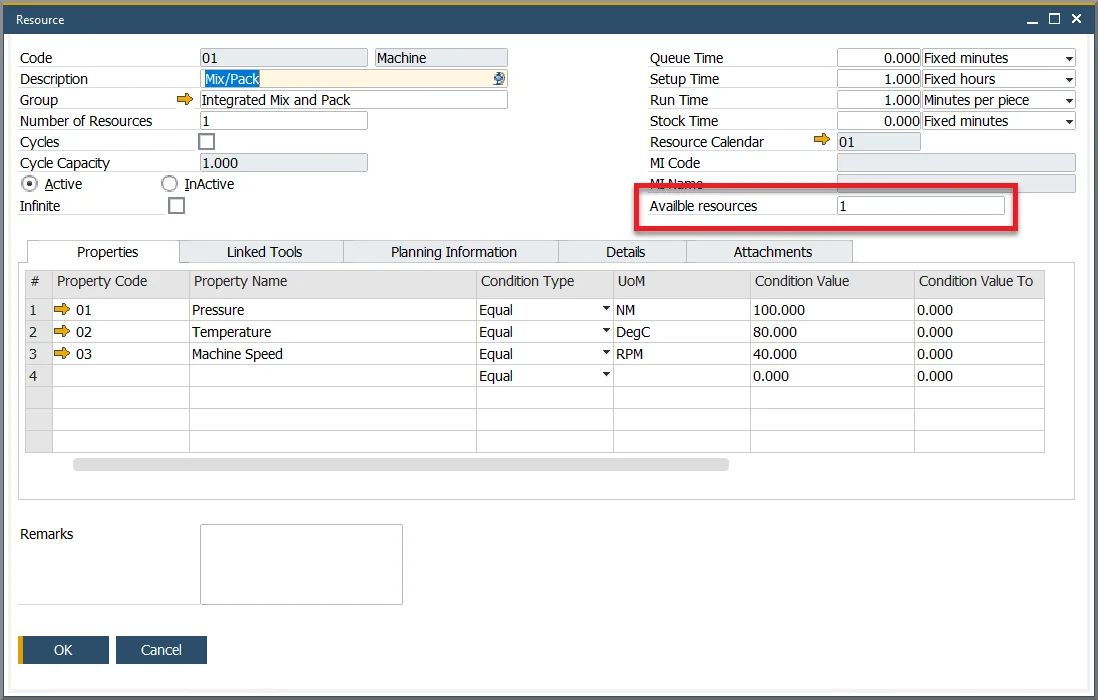Viewport: 1098px width, 700px height.
Task: Click the Number of Resources field
Action: coord(284,120)
